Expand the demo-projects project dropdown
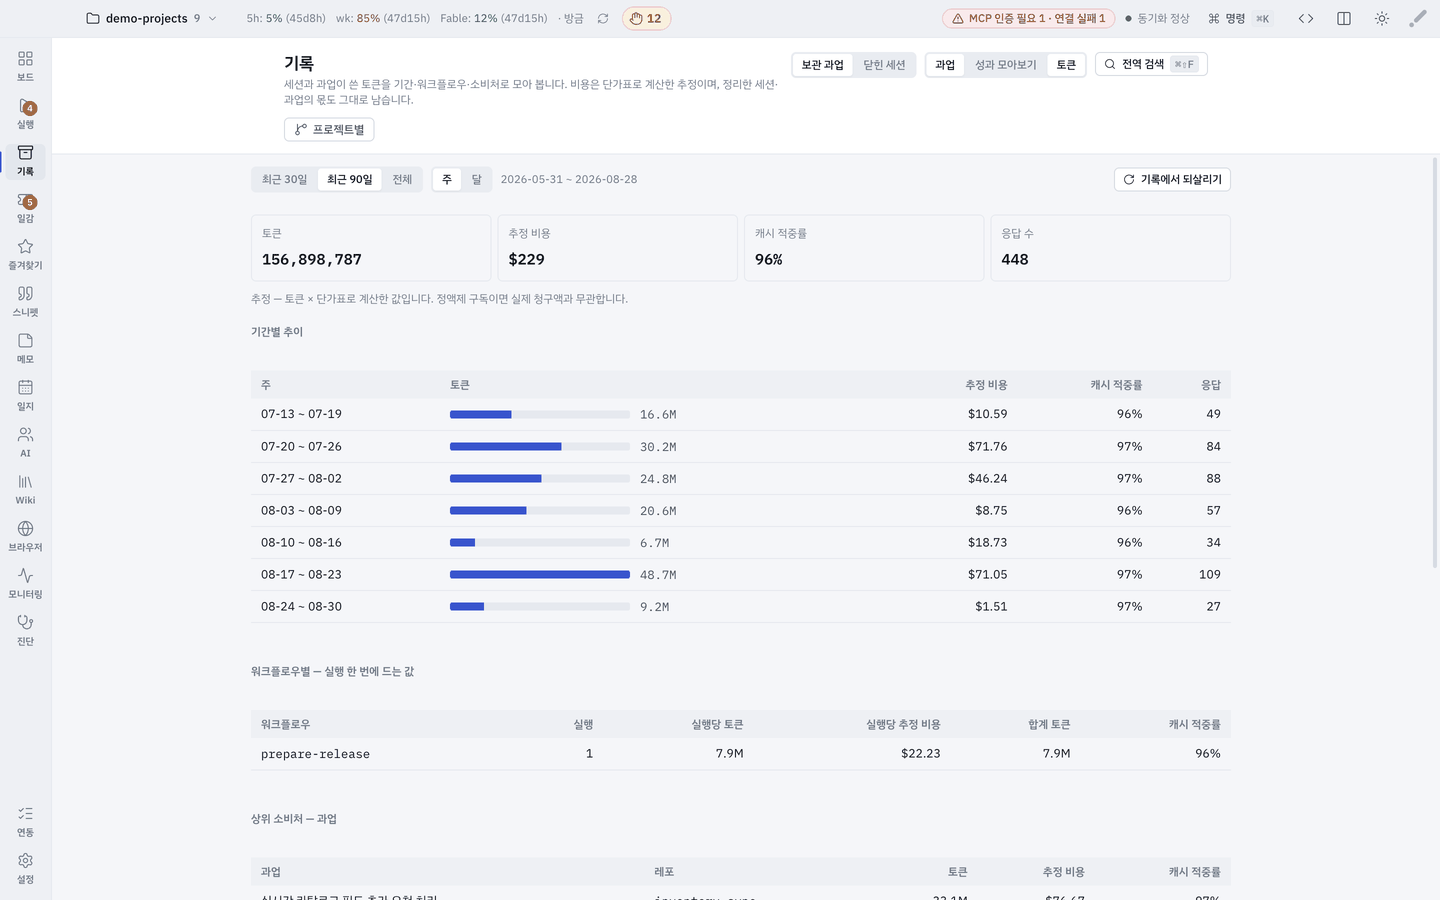Screen dimensions: 1440x900 click(x=151, y=18)
